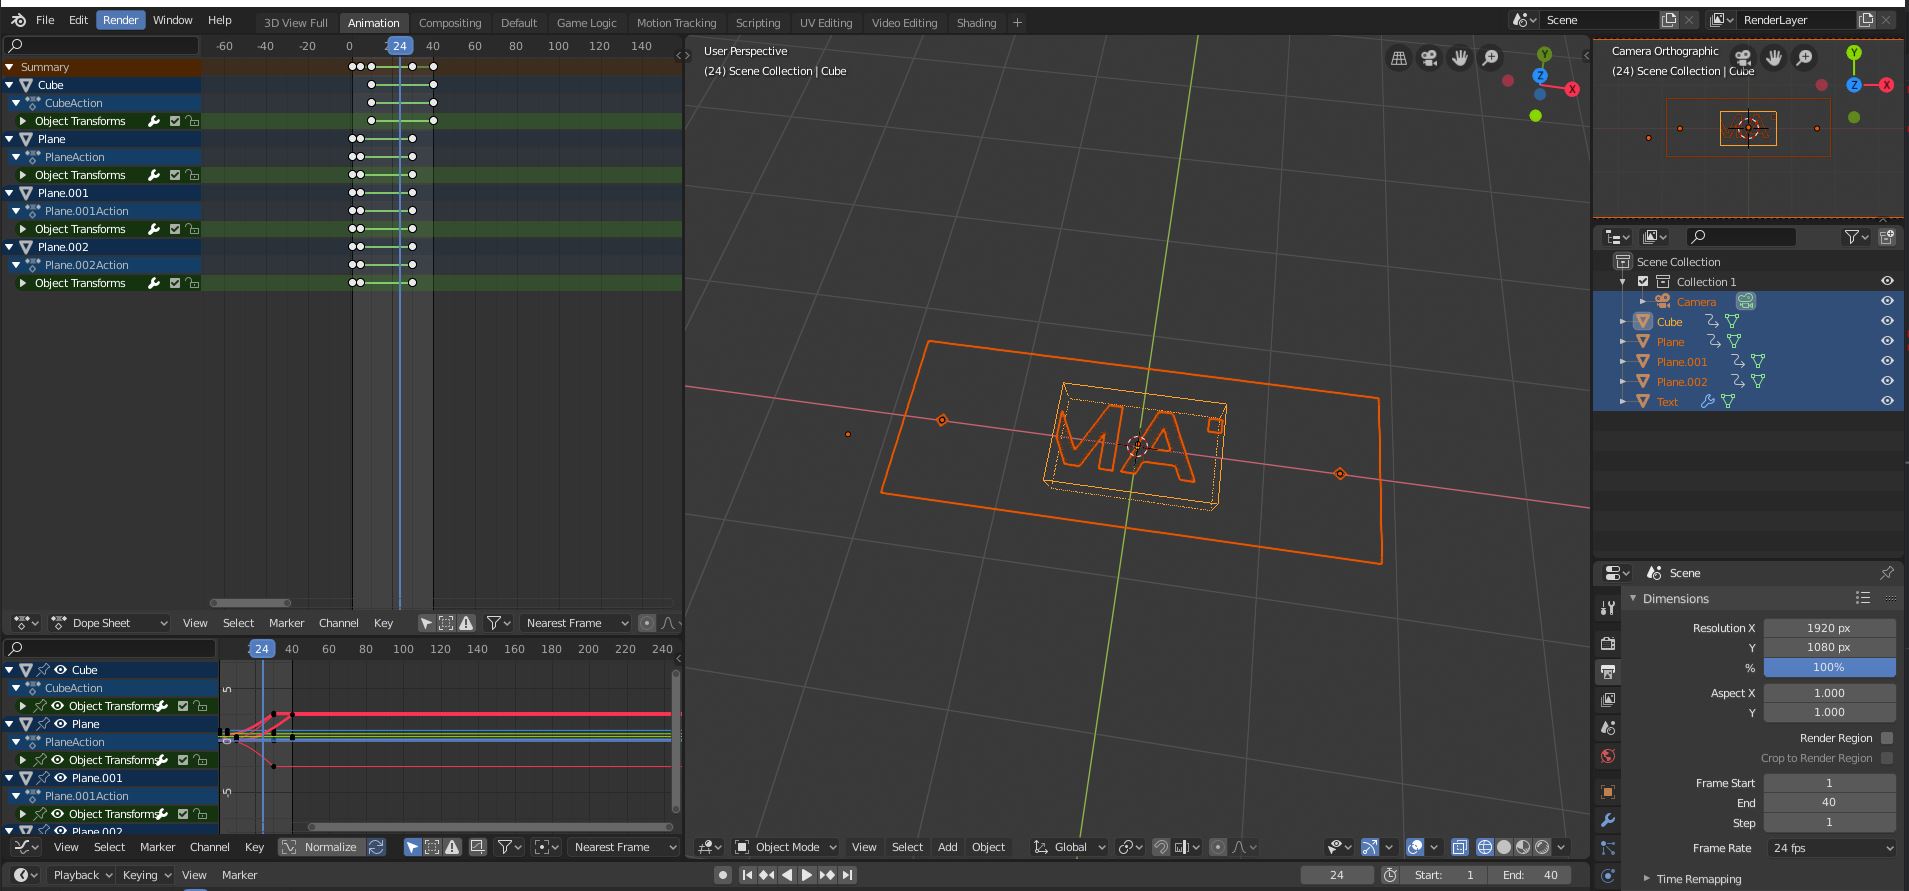Open the Object Mode dropdown

786,847
